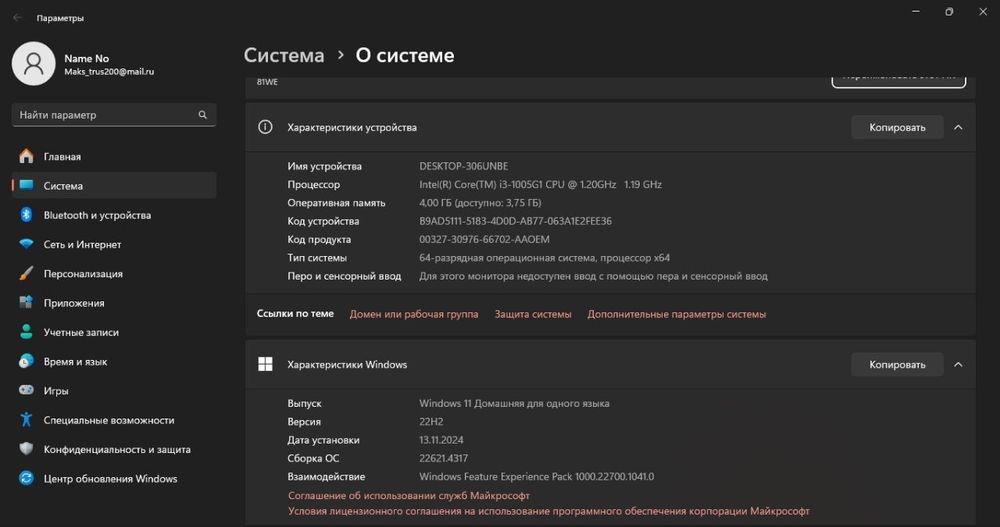
Task: Click the Учетные записи person icon
Action: point(26,332)
